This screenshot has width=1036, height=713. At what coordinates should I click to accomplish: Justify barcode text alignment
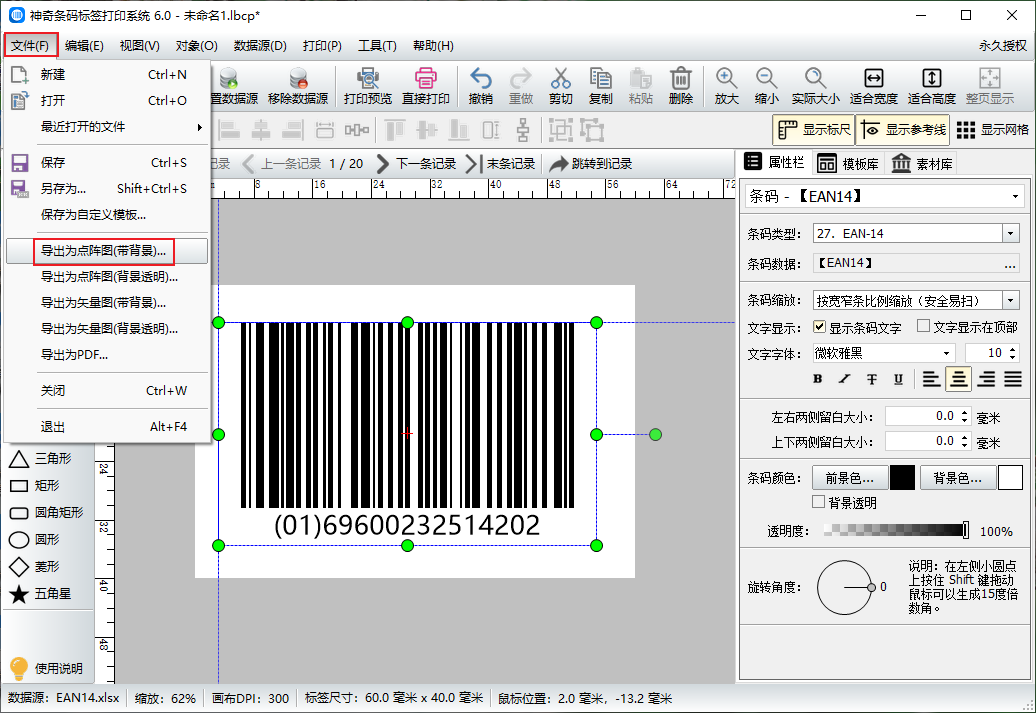[1013, 379]
